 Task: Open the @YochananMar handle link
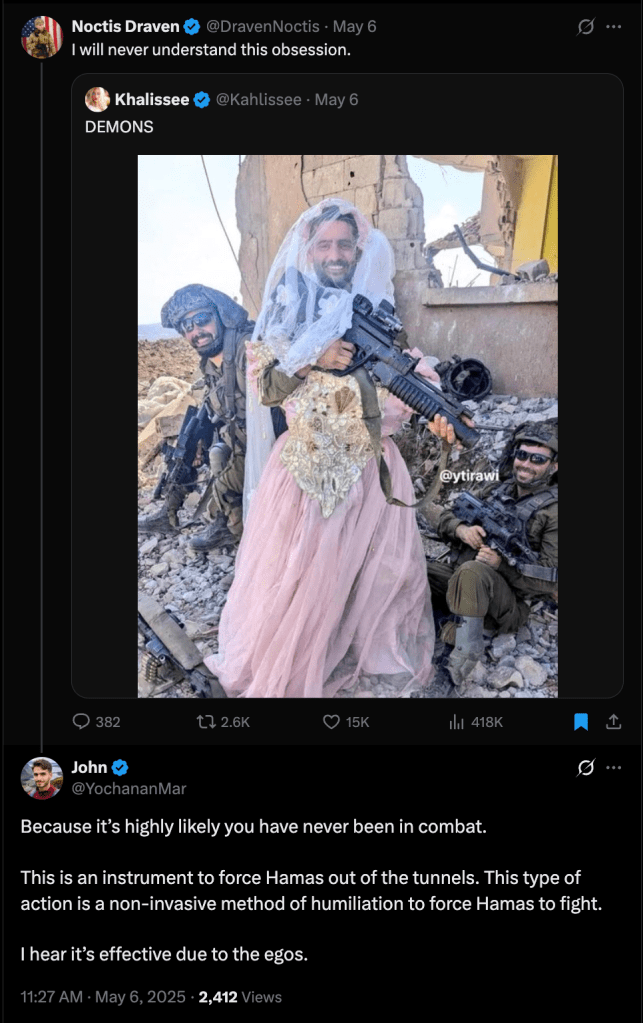128,788
